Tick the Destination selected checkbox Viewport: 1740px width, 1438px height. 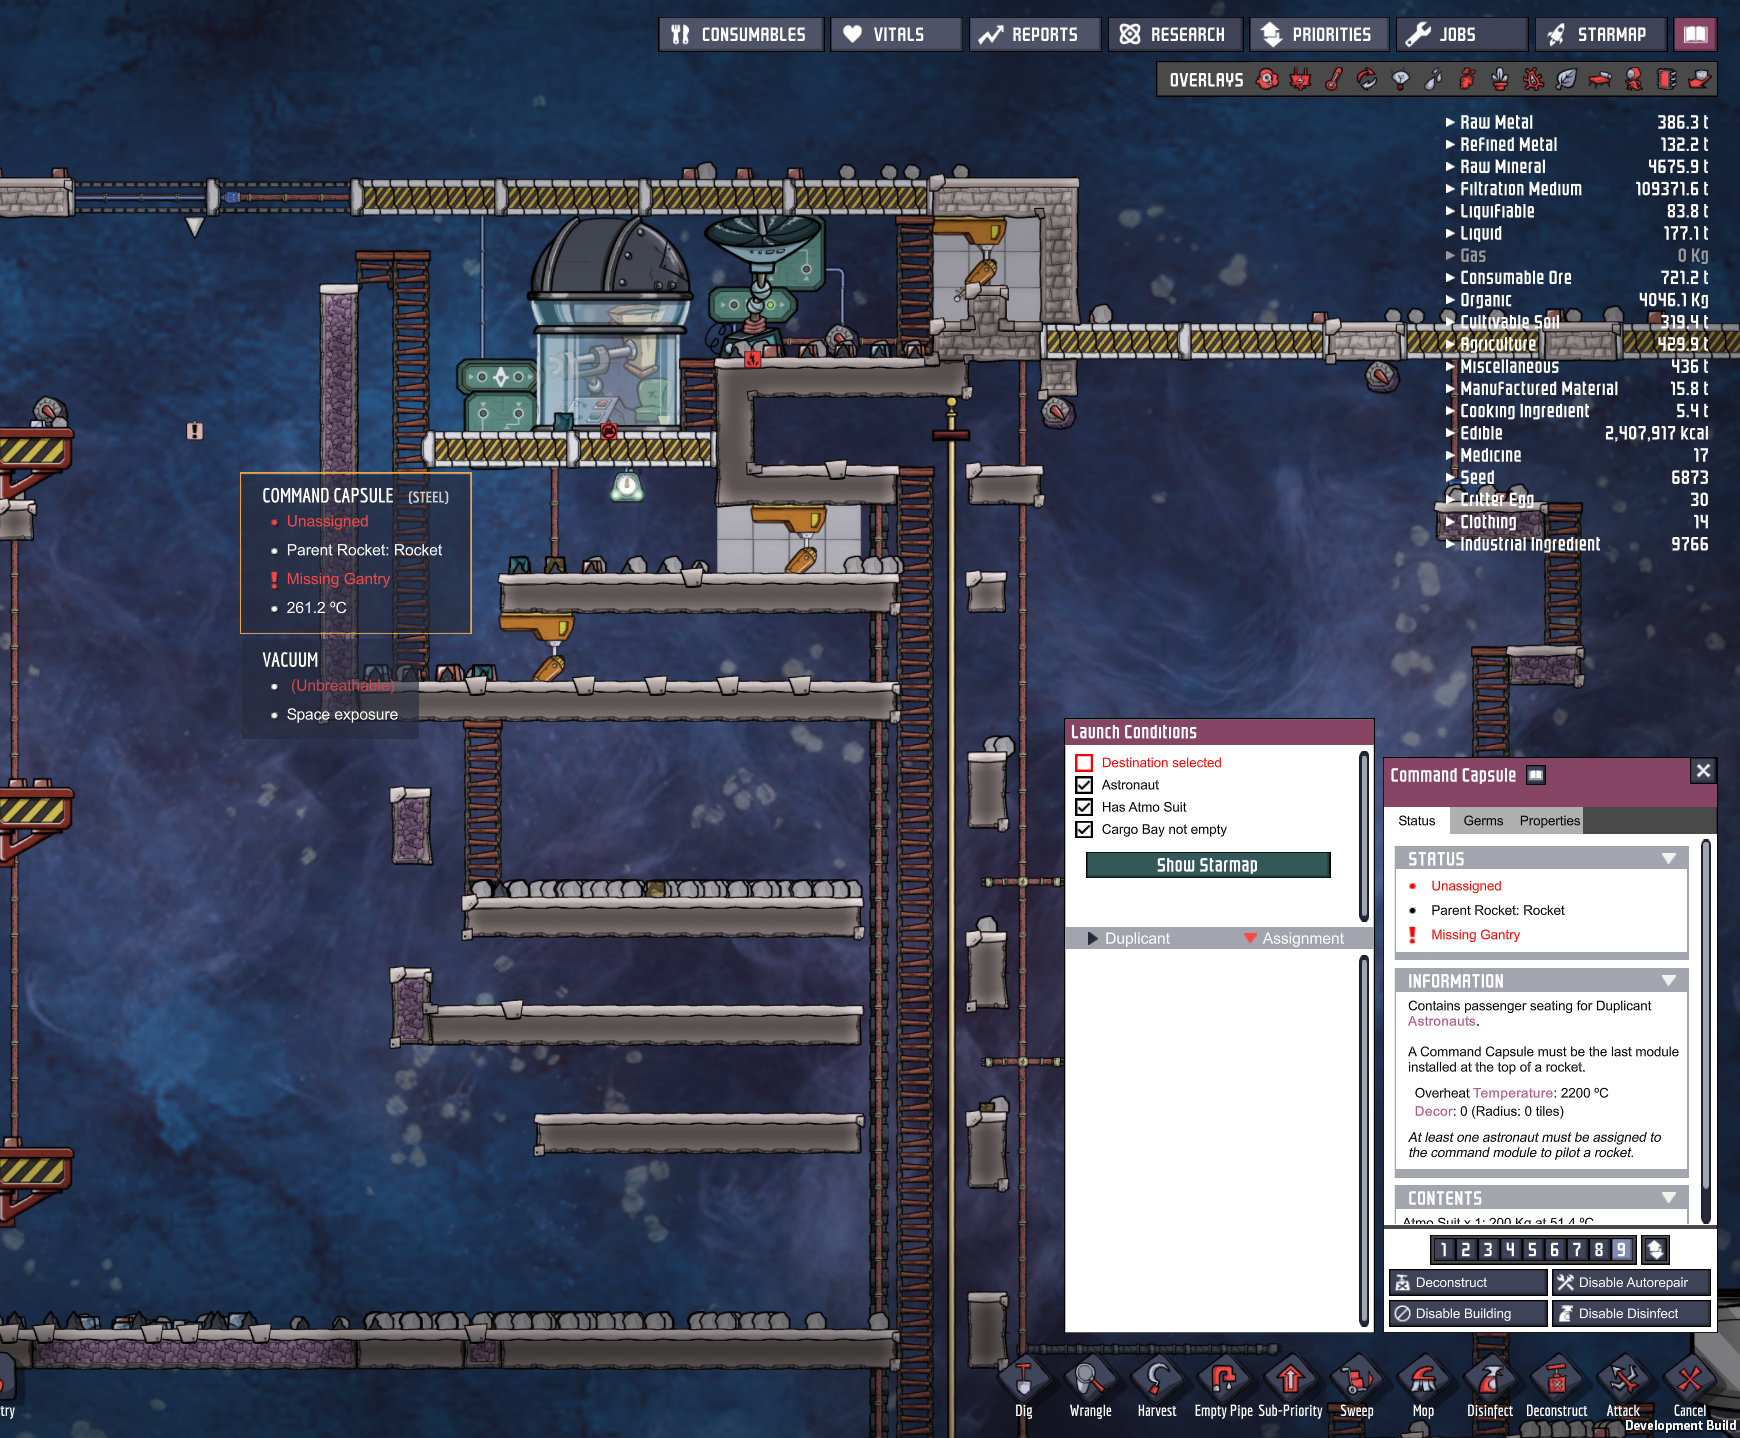1084,763
